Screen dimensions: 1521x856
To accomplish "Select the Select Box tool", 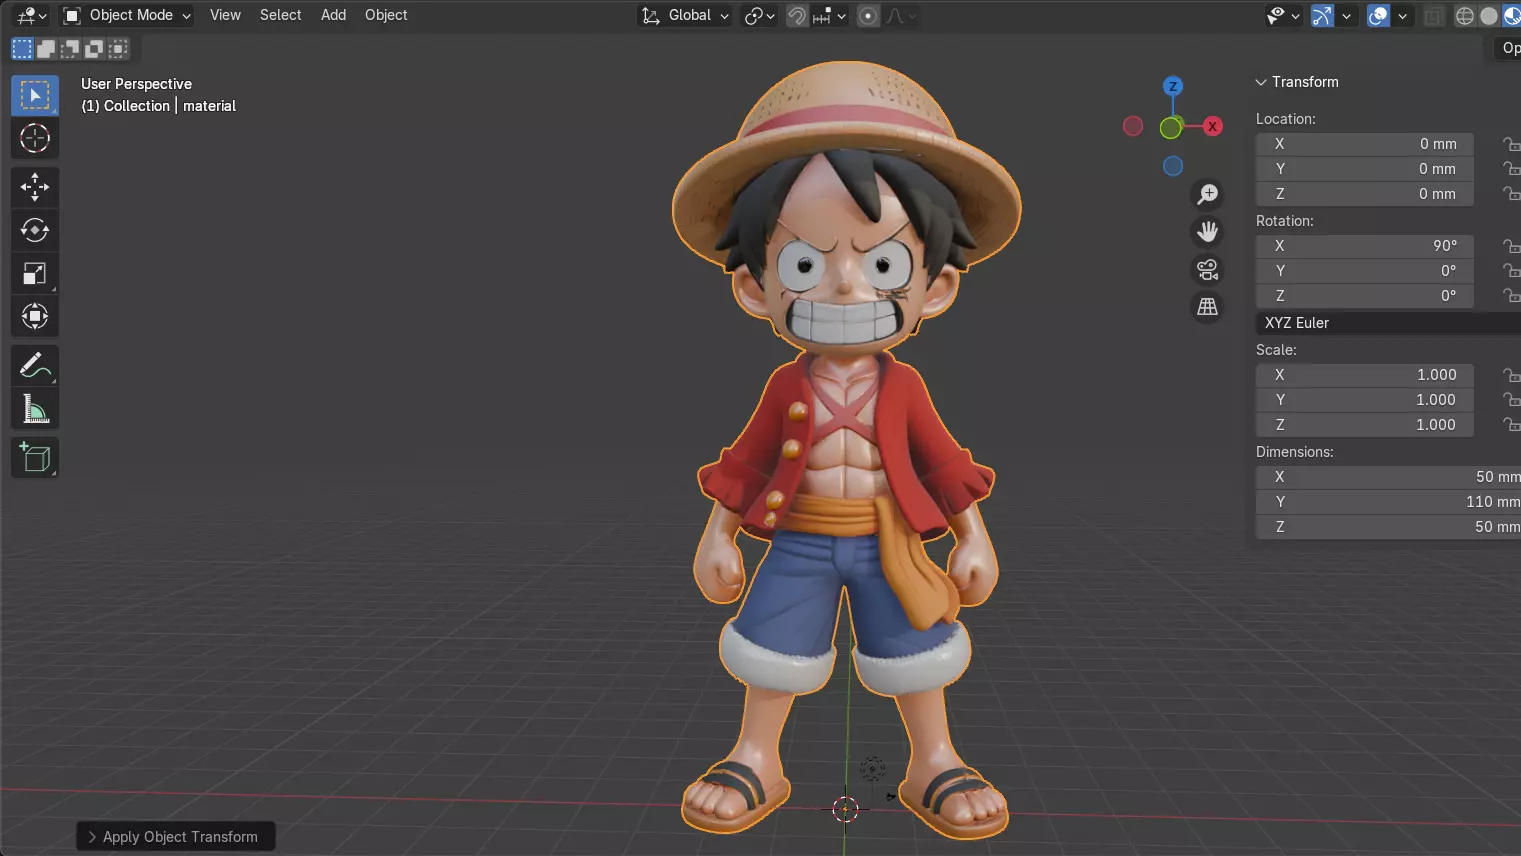I will [x=35, y=96].
